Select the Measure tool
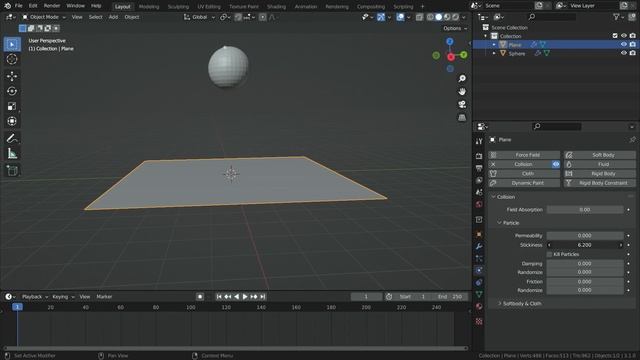The width and height of the screenshot is (640, 360). 12,153
